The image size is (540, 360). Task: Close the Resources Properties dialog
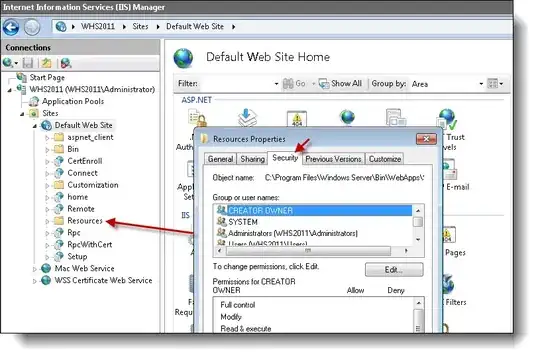pos(426,139)
